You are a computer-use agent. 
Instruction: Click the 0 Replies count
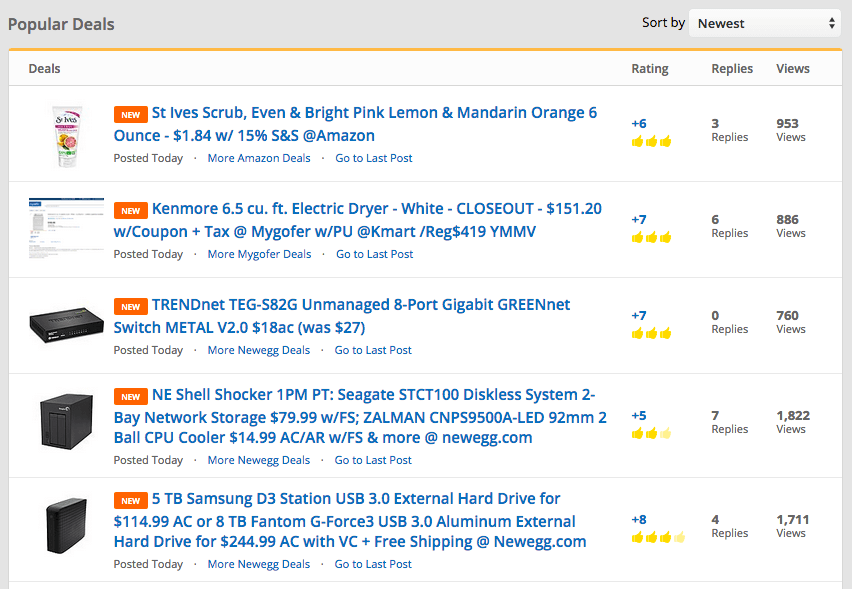coord(730,323)
